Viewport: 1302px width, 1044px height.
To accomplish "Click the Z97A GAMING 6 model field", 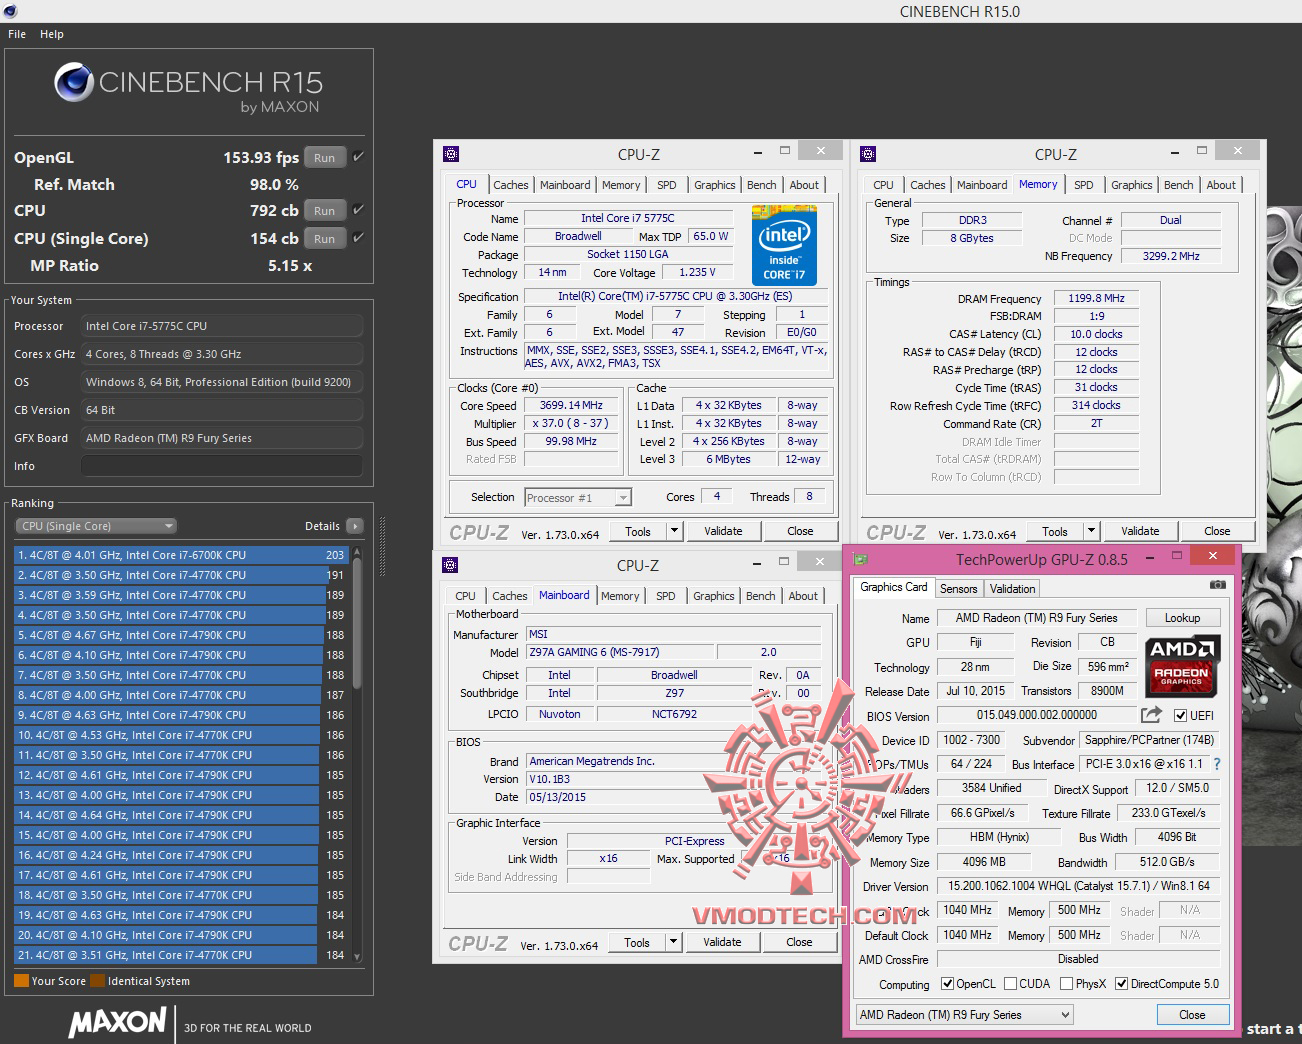I will 621,652.
